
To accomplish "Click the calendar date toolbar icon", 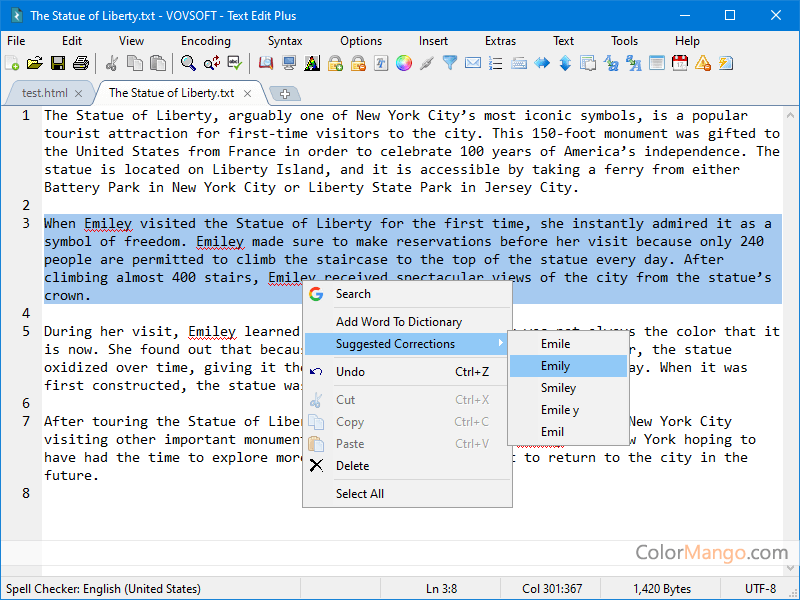I will 680,63.
